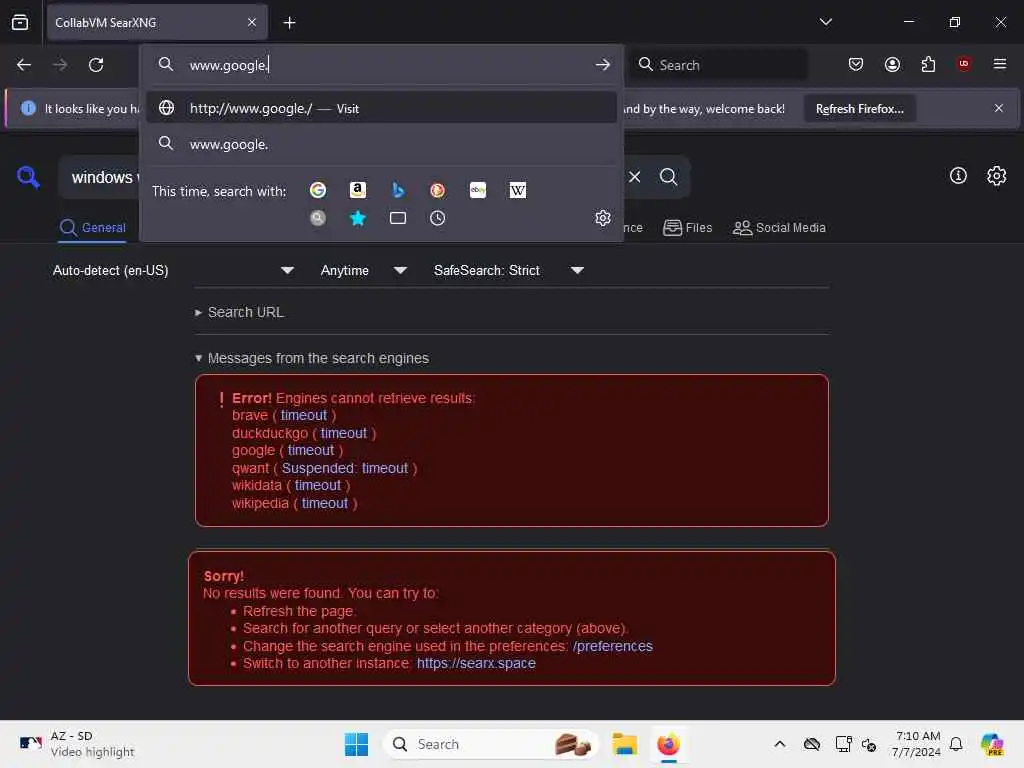Viewport: 1024px width, 768px height.
Task: Open SearXNG preferences gear icon
Action: coord(997,176)
